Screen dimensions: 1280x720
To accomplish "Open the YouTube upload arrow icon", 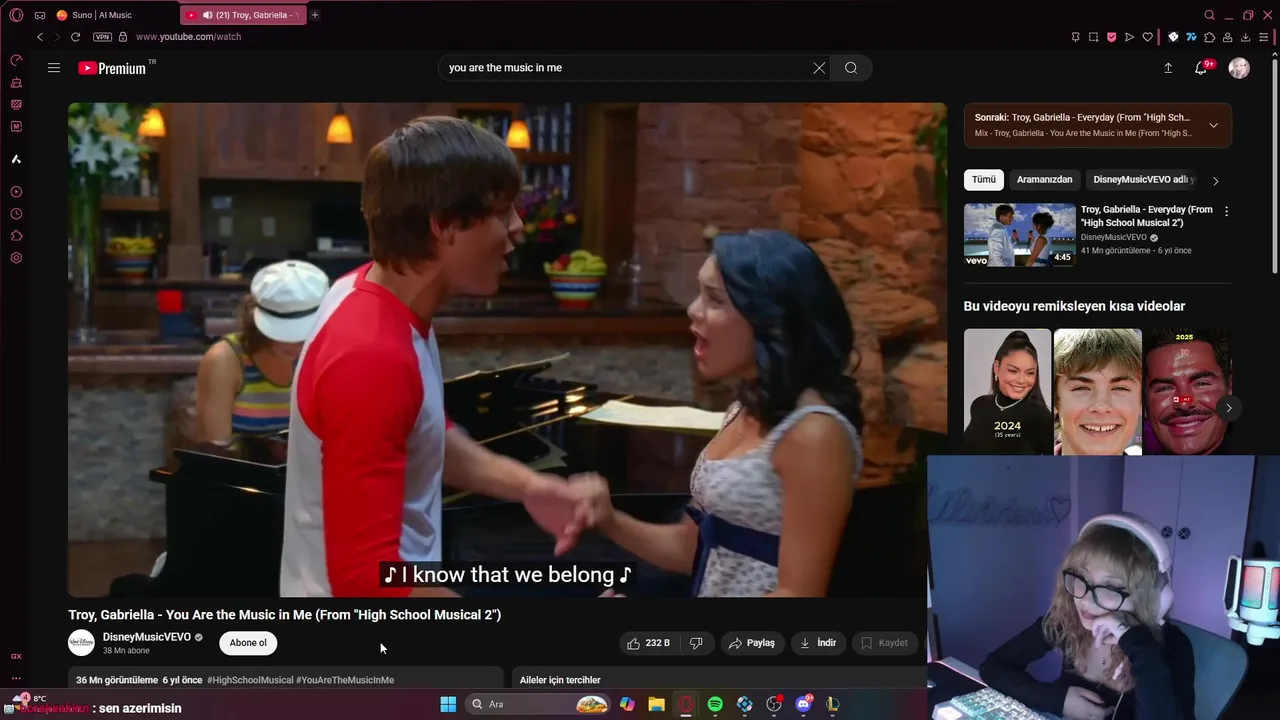I will (x=1168, y=68).
